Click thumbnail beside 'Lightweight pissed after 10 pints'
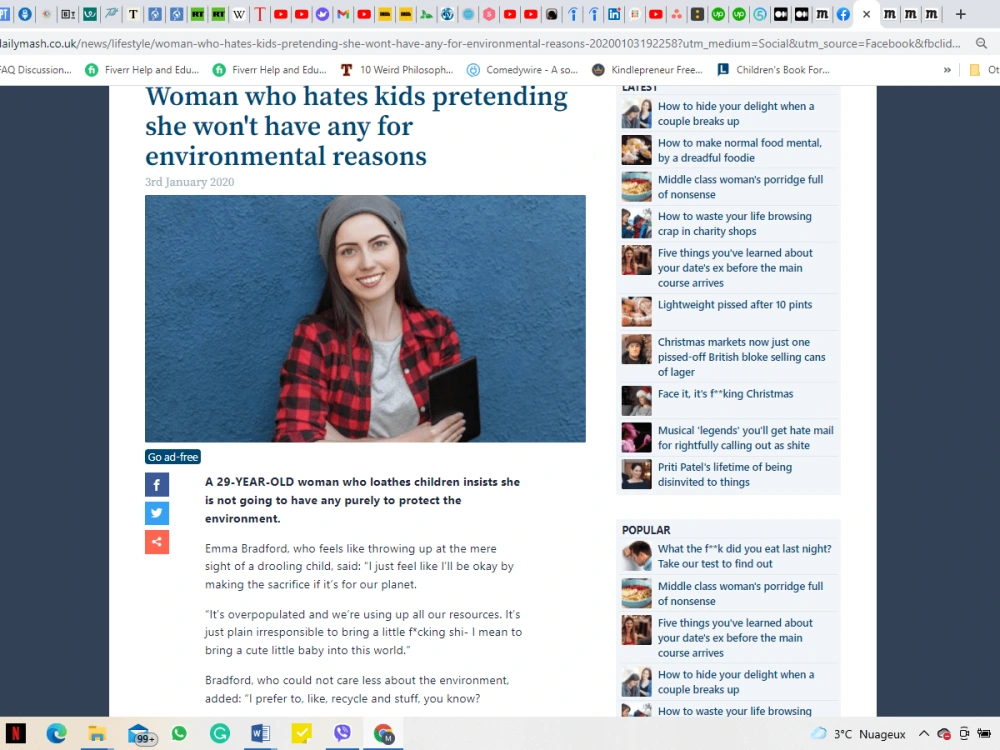The height and width of the screenshot is (750, 1000). pyautogui.click(x=636, y=312)
